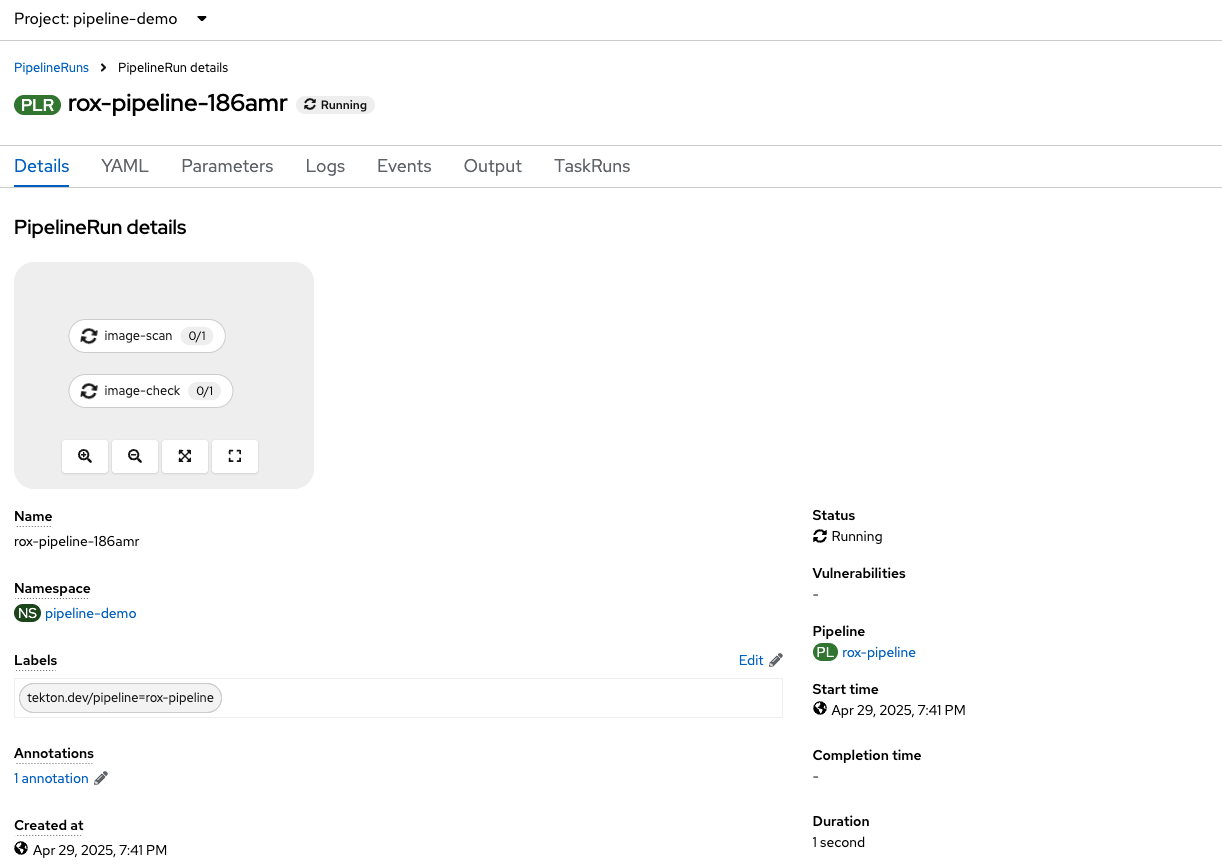Click the globe icon beside Created at
Screen dimensions: 1222x866
21,849
